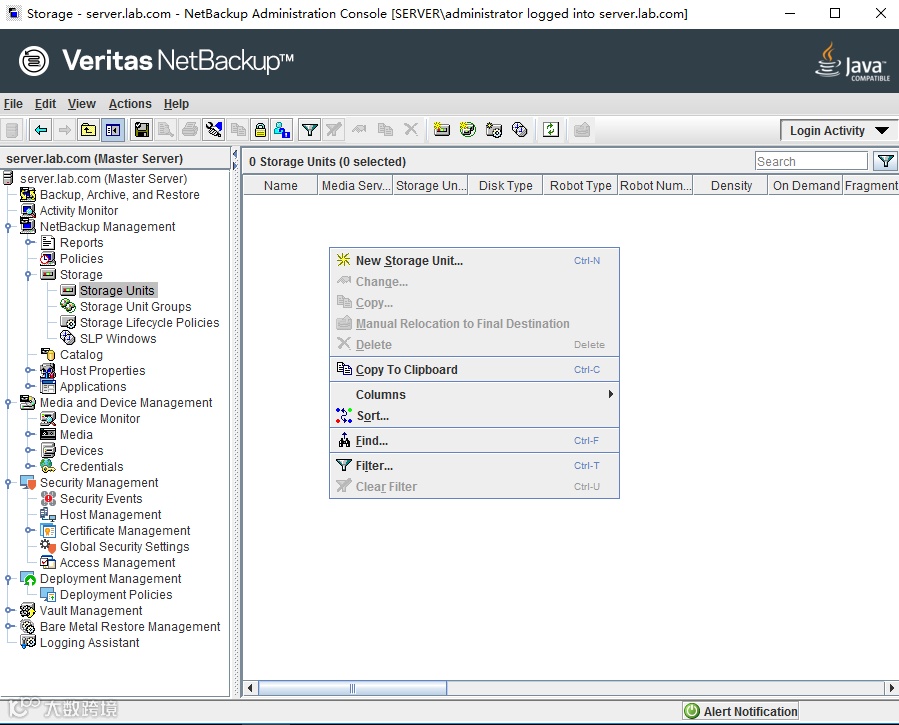Click the On Demand column header
The width and height of the screenshot is (899, 725).
(x=806, y=186)
